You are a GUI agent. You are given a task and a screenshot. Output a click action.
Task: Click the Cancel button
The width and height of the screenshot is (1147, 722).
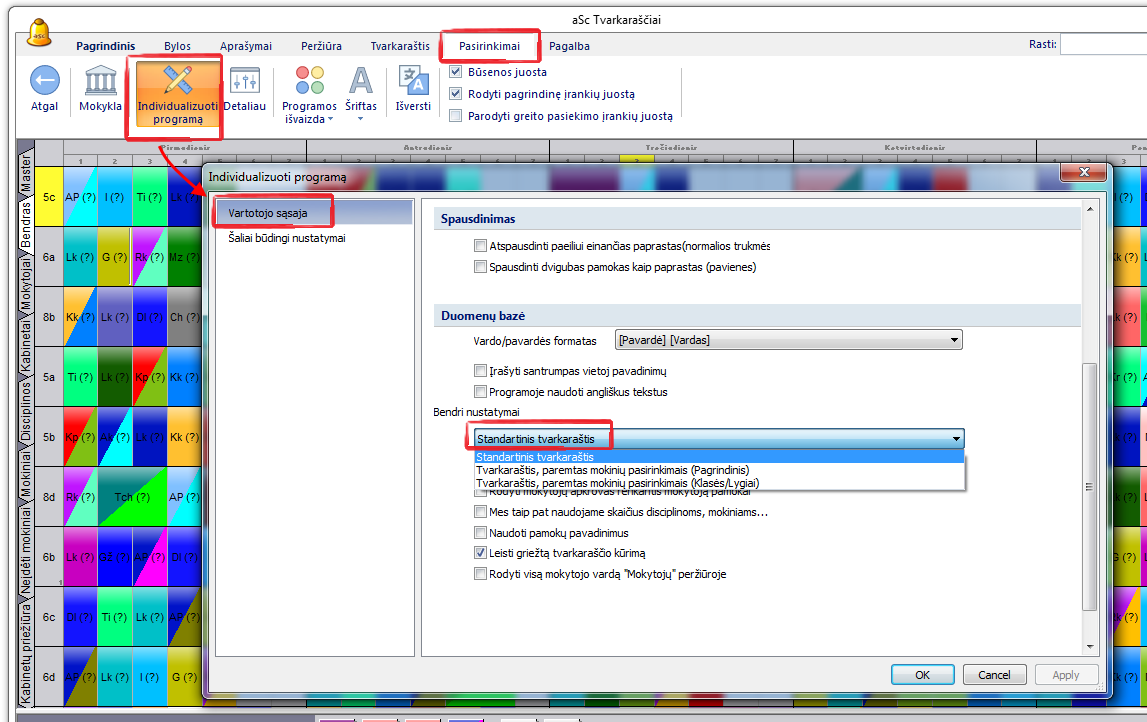coord(993,675)
